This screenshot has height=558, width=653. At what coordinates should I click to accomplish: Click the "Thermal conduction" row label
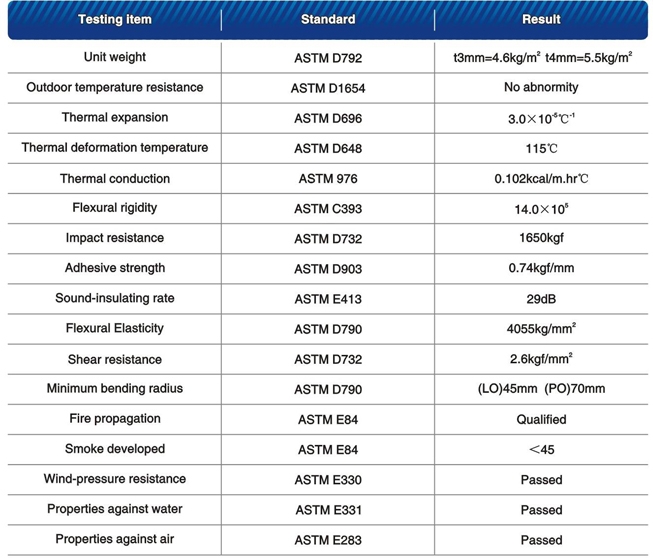(115, 178)
